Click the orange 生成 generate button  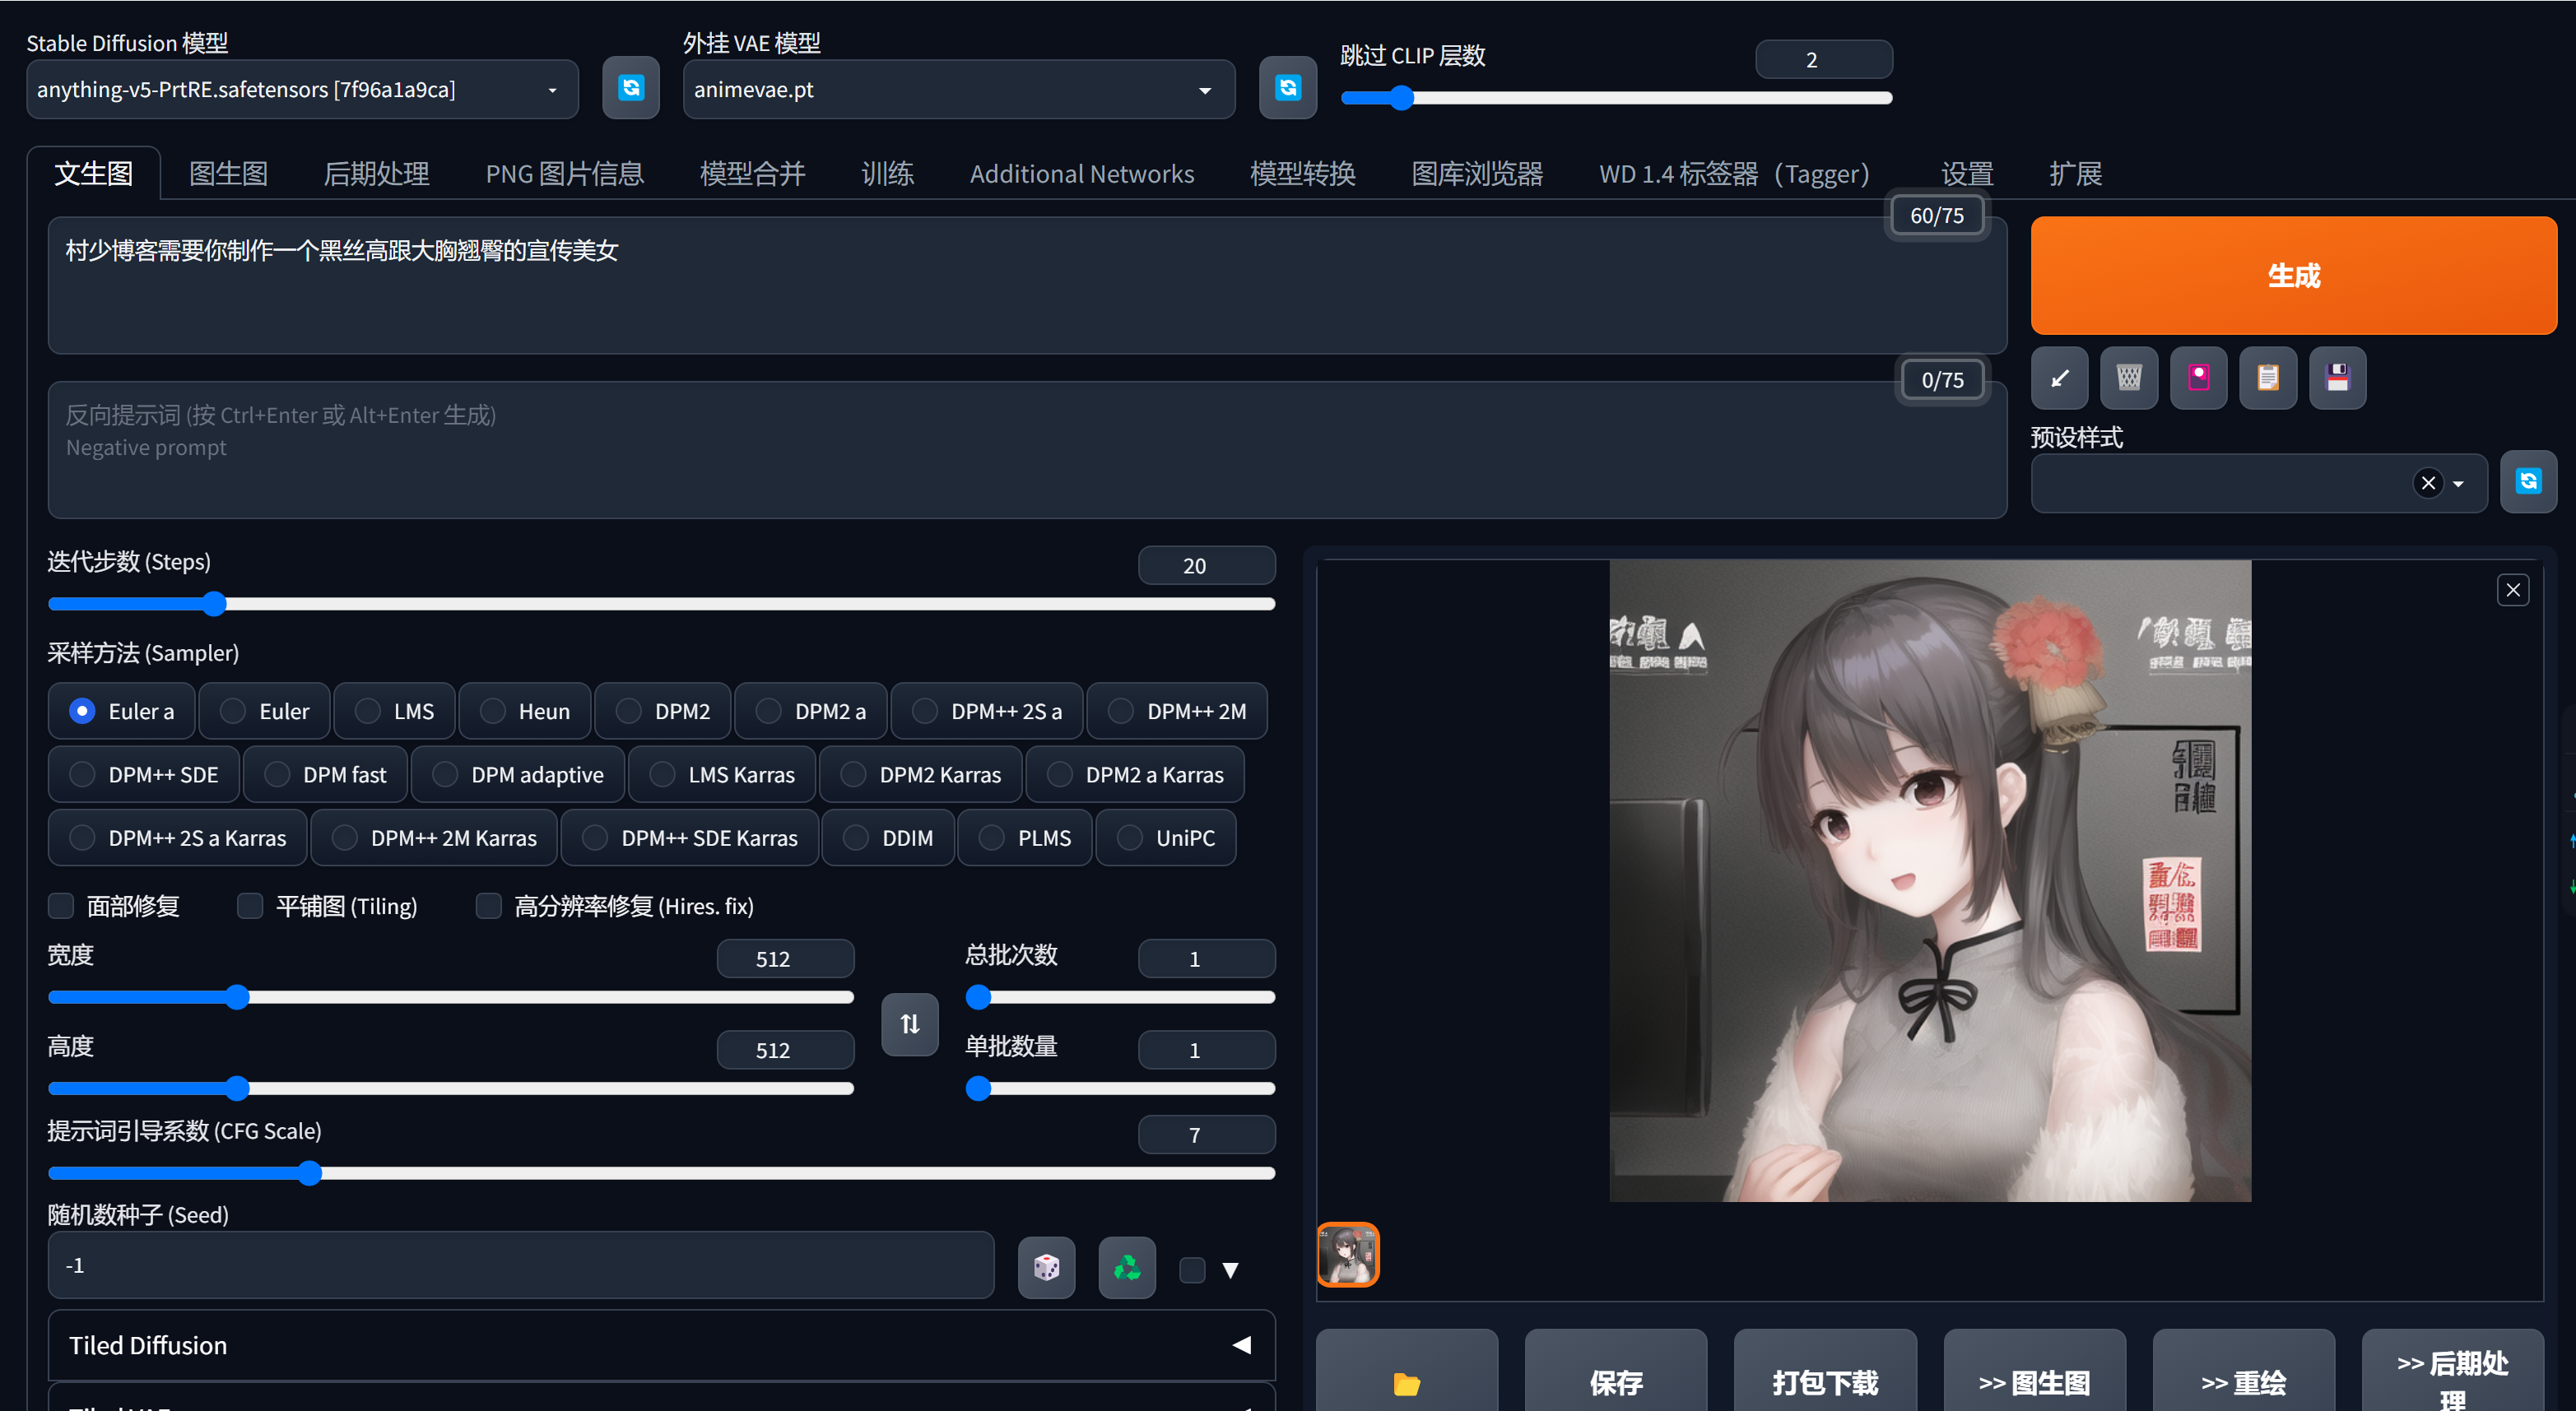[x=2293, y=276]
